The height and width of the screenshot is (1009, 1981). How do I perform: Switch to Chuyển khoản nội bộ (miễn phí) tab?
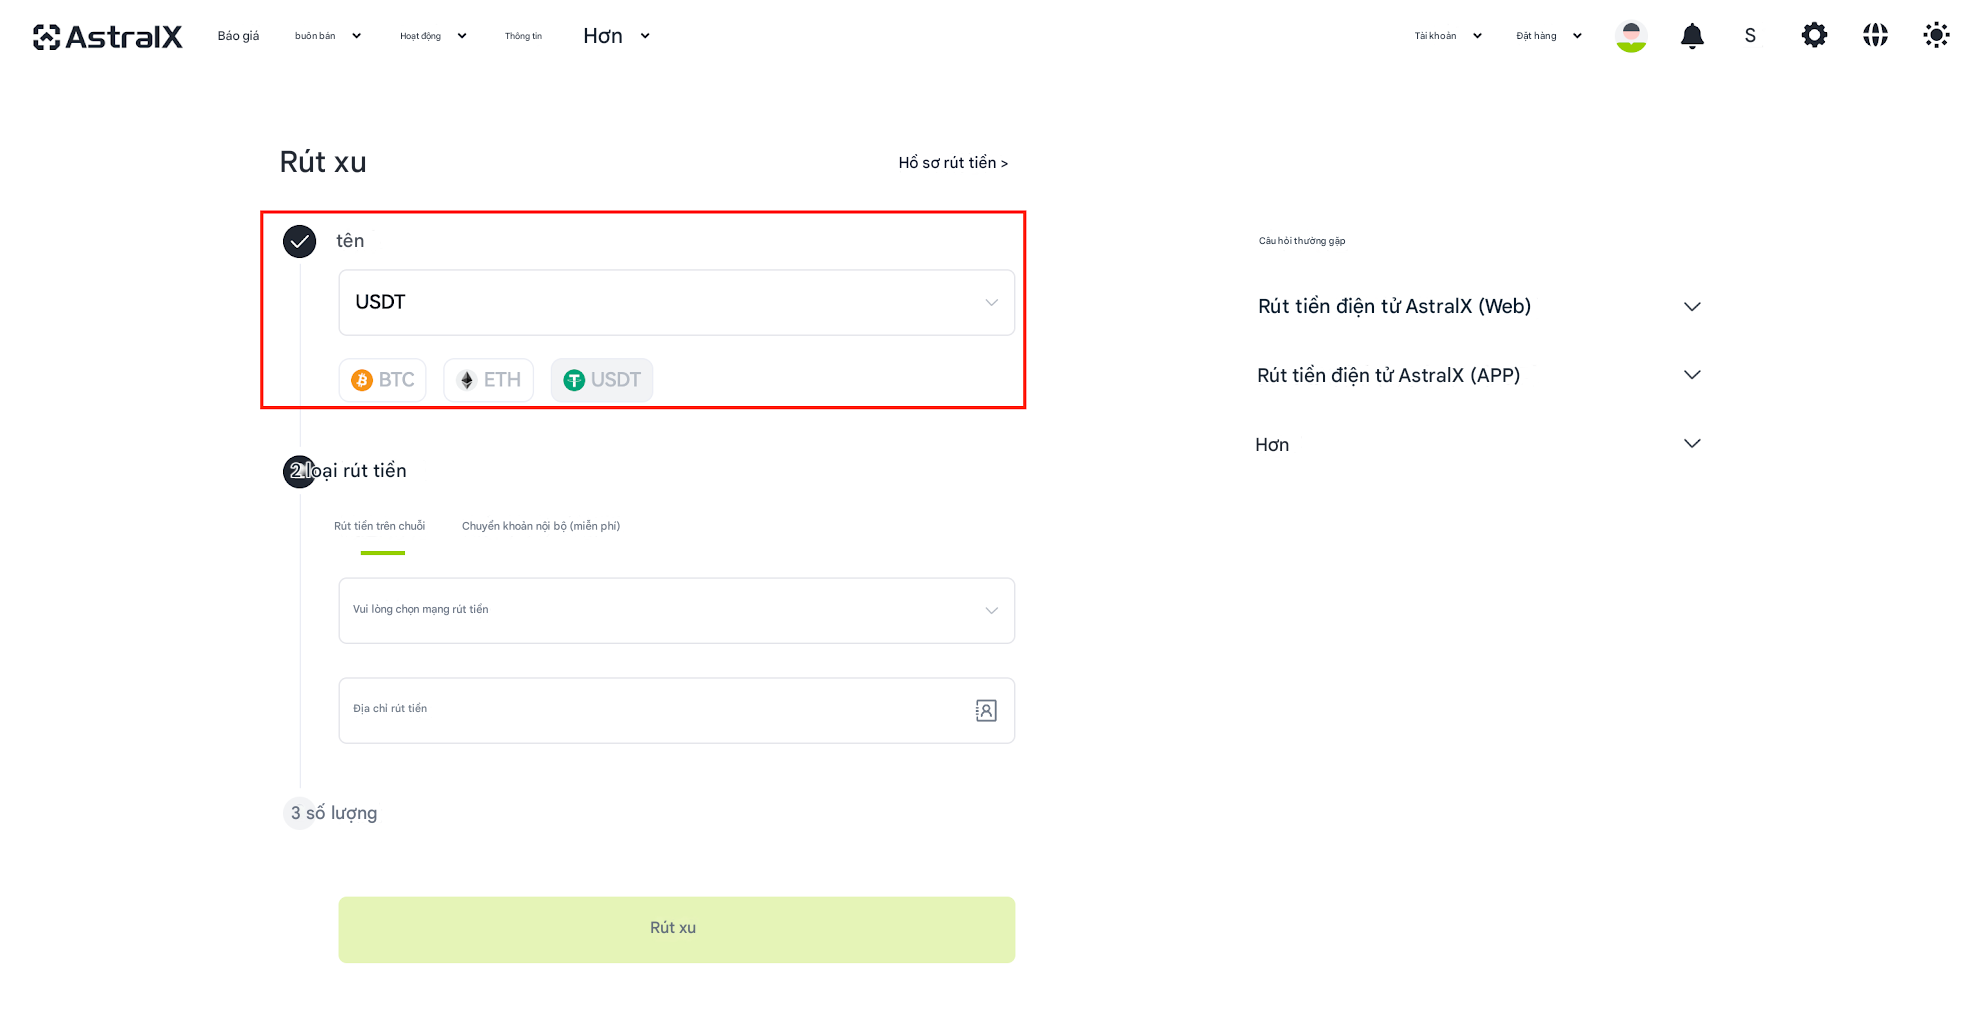click(541, 526)
